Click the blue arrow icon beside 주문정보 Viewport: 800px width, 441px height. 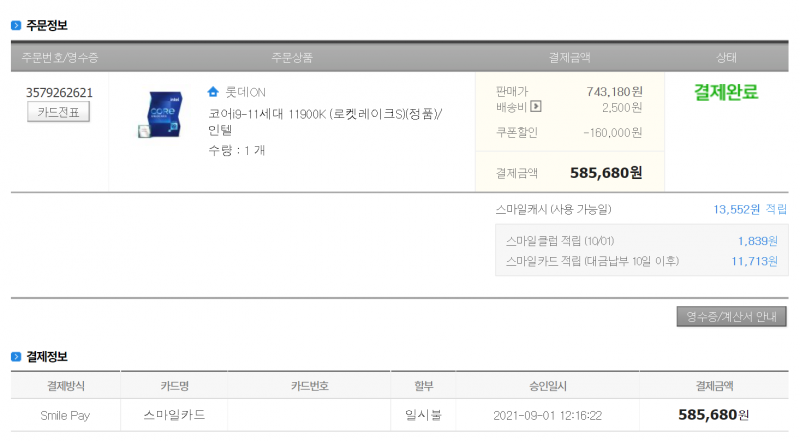pos(16,25)
